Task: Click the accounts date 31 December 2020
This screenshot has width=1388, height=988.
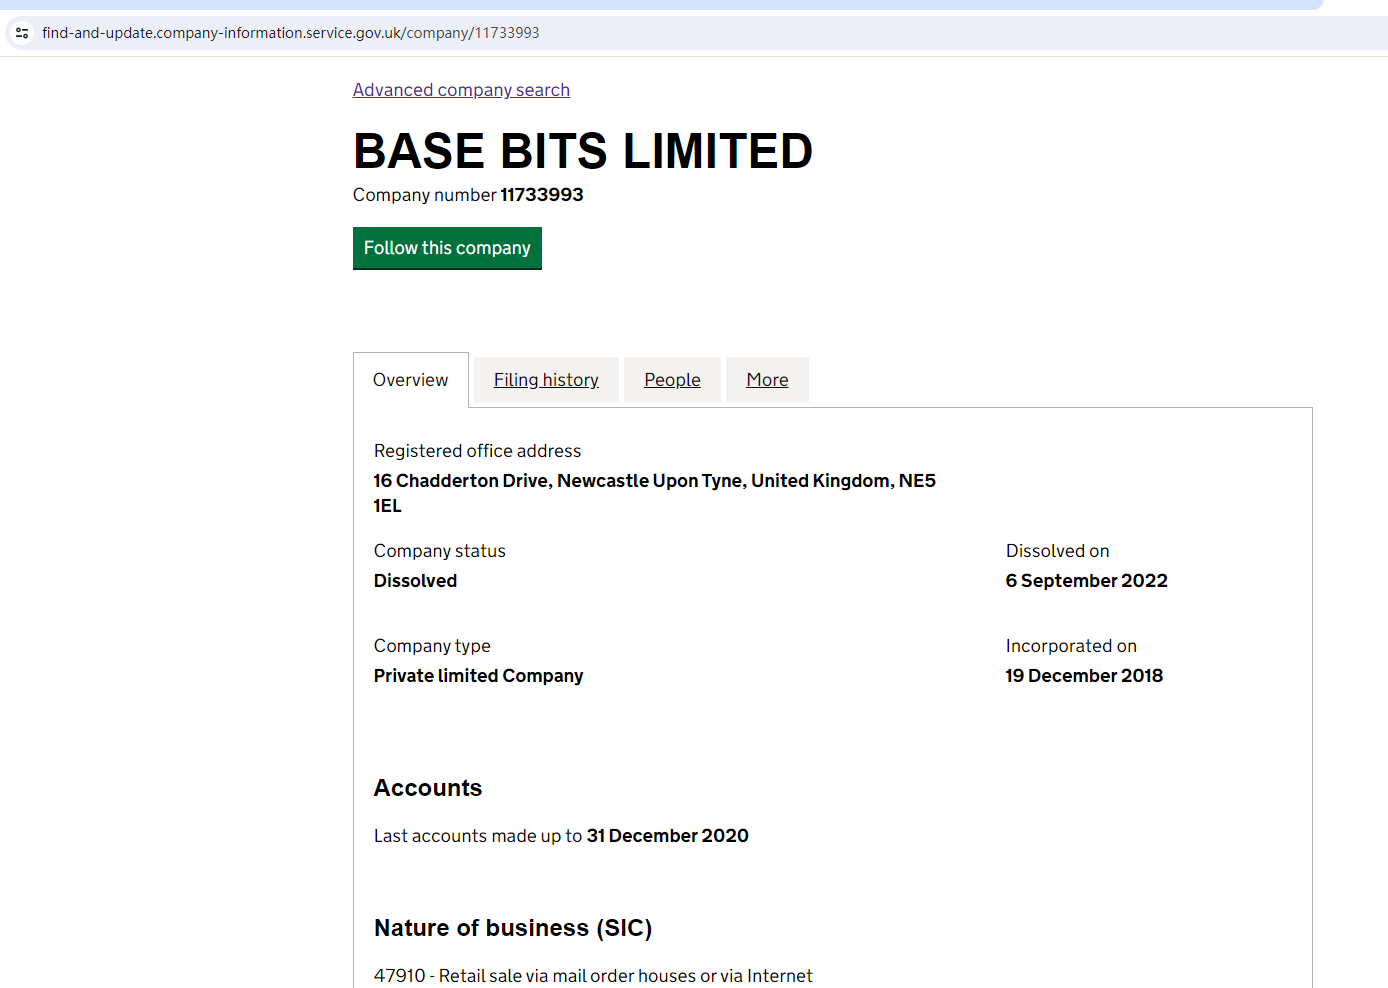Action: pyautogui.click(x=667, y=836)
